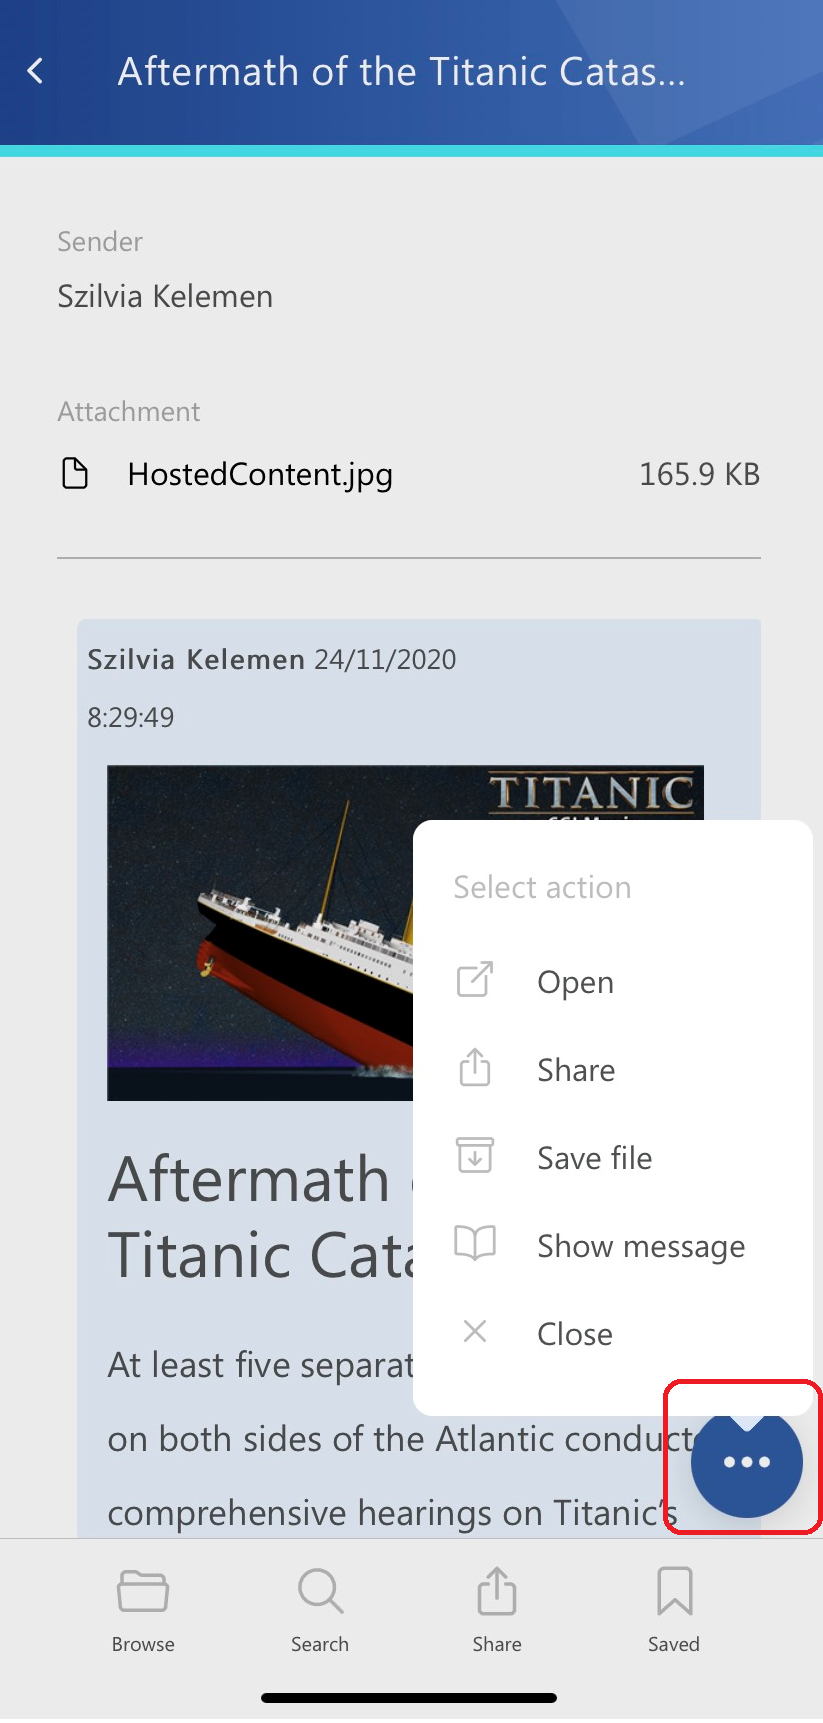
Task: Tap the Titanic ship image
Action: click(260, 932)
